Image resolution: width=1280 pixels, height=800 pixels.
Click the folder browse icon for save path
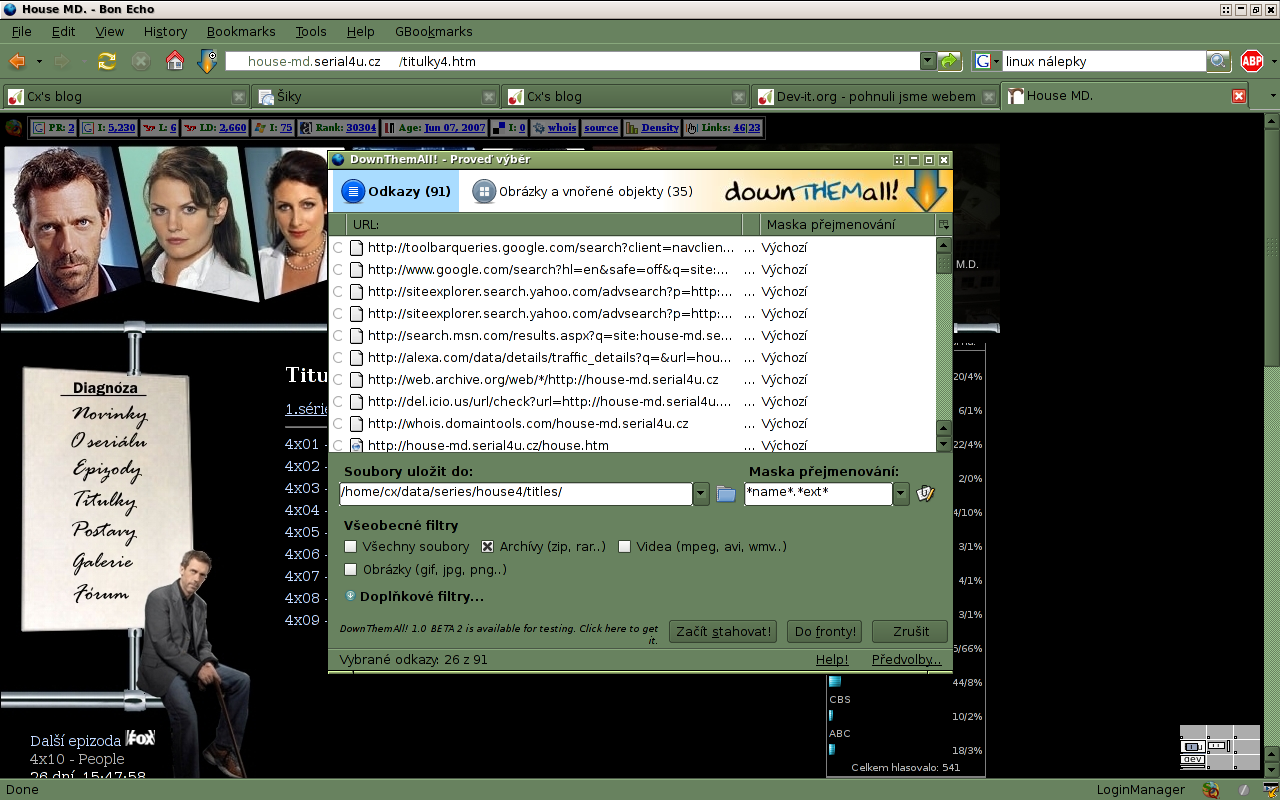[726, 494]
